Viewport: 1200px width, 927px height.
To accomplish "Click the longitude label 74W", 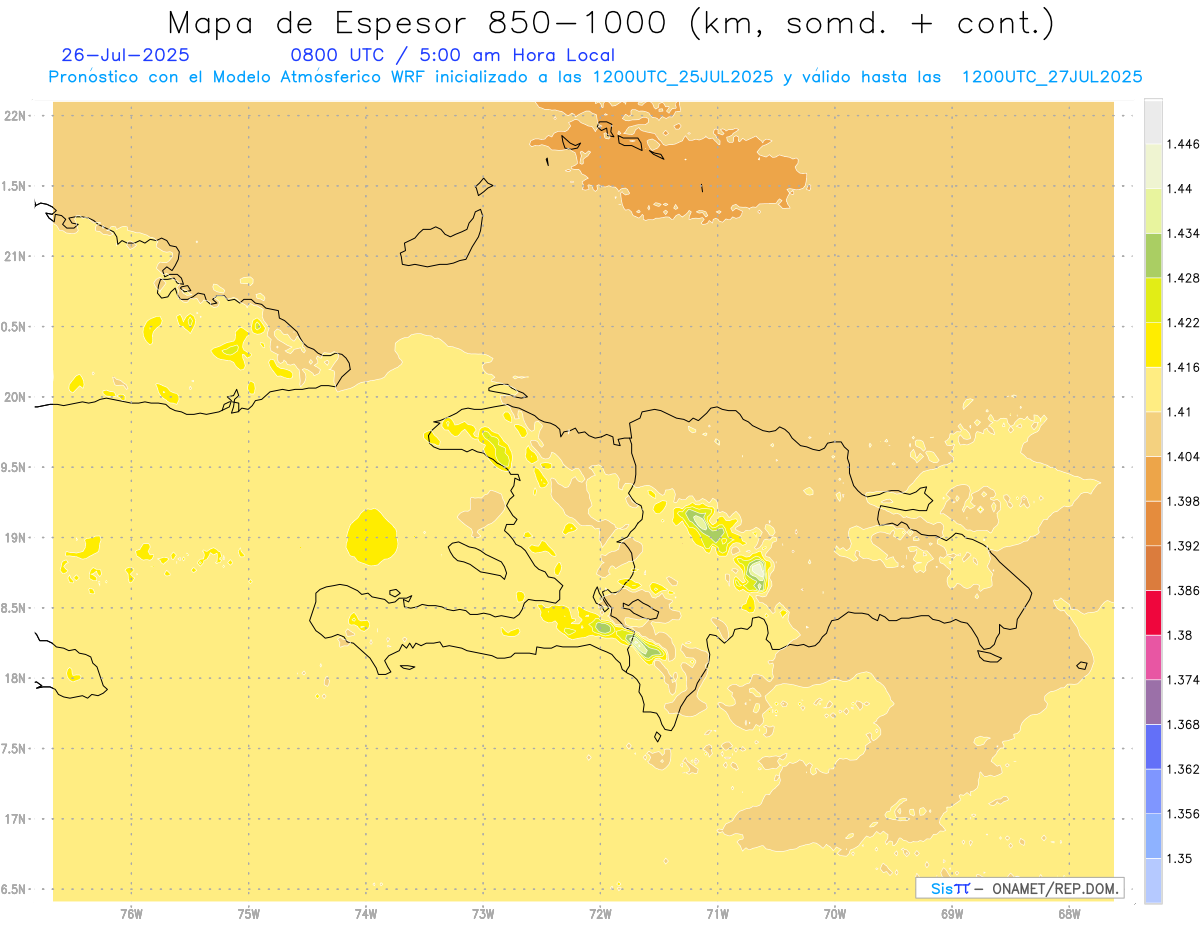I will 366,914.
